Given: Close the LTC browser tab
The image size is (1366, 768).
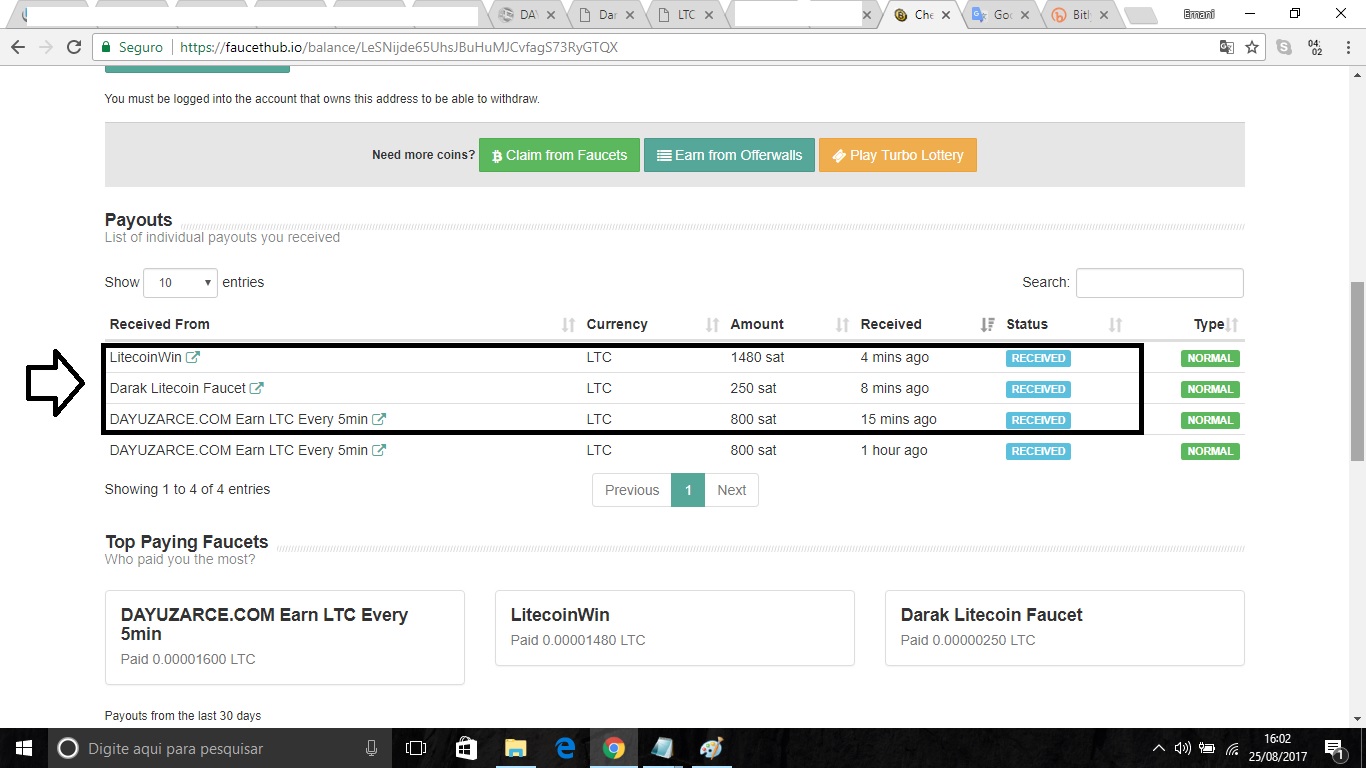Looking at the screenshot, I should click(x=709, y=15).
